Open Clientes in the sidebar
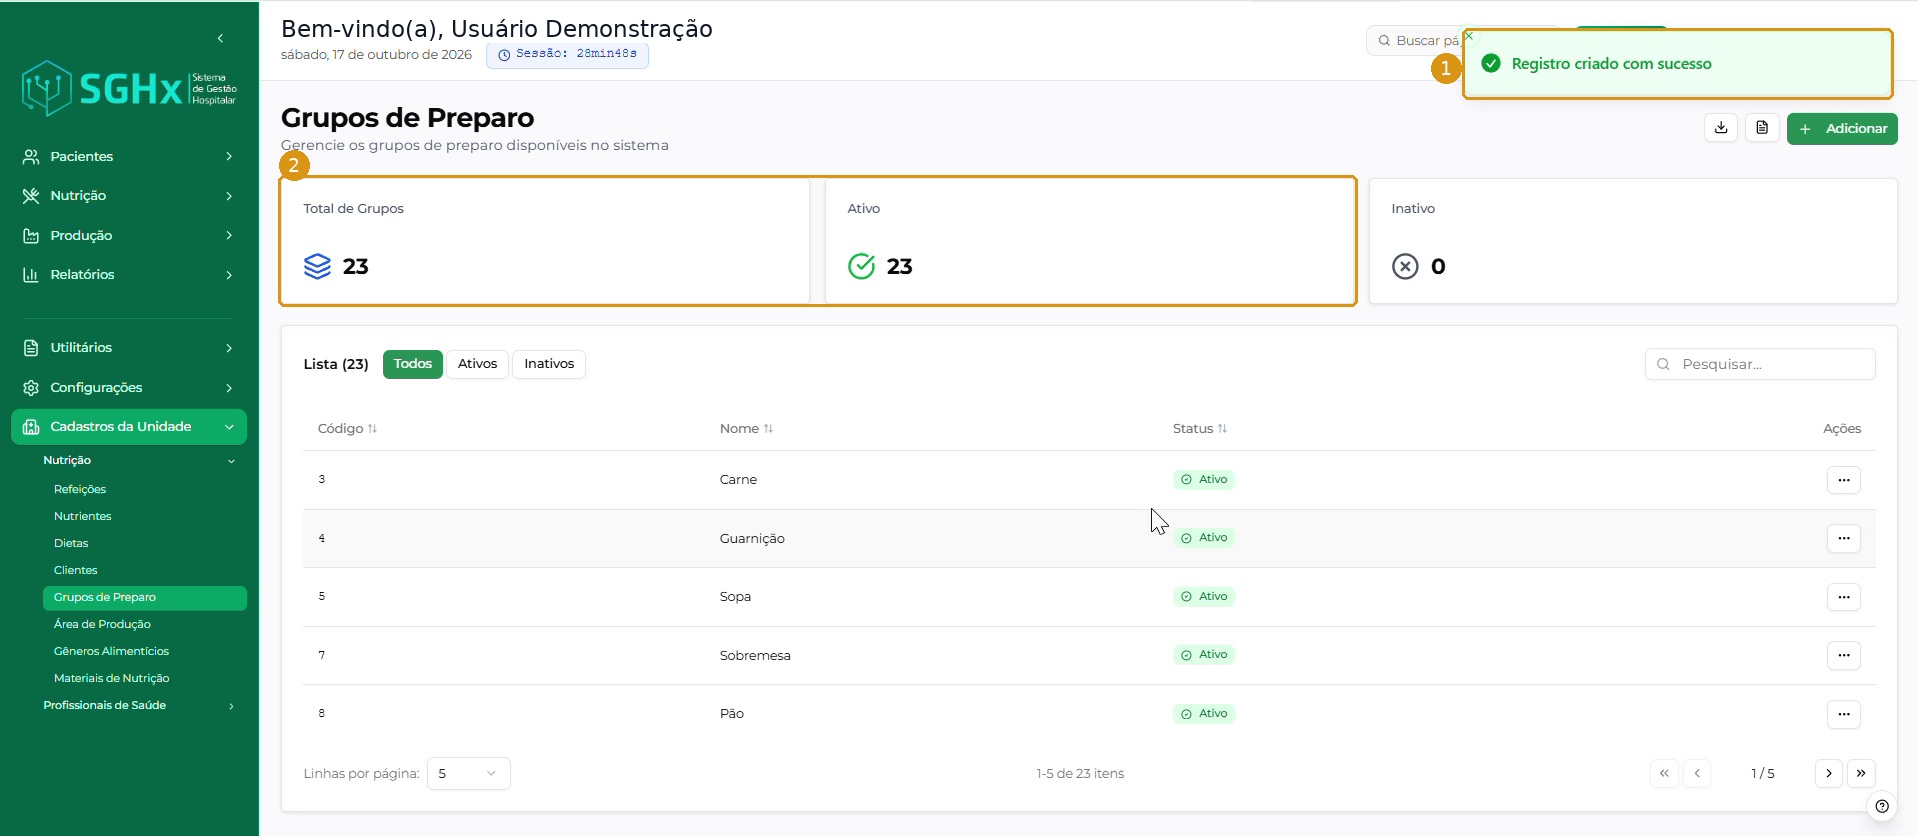The image size is (1918, 836). click(76, 570)
